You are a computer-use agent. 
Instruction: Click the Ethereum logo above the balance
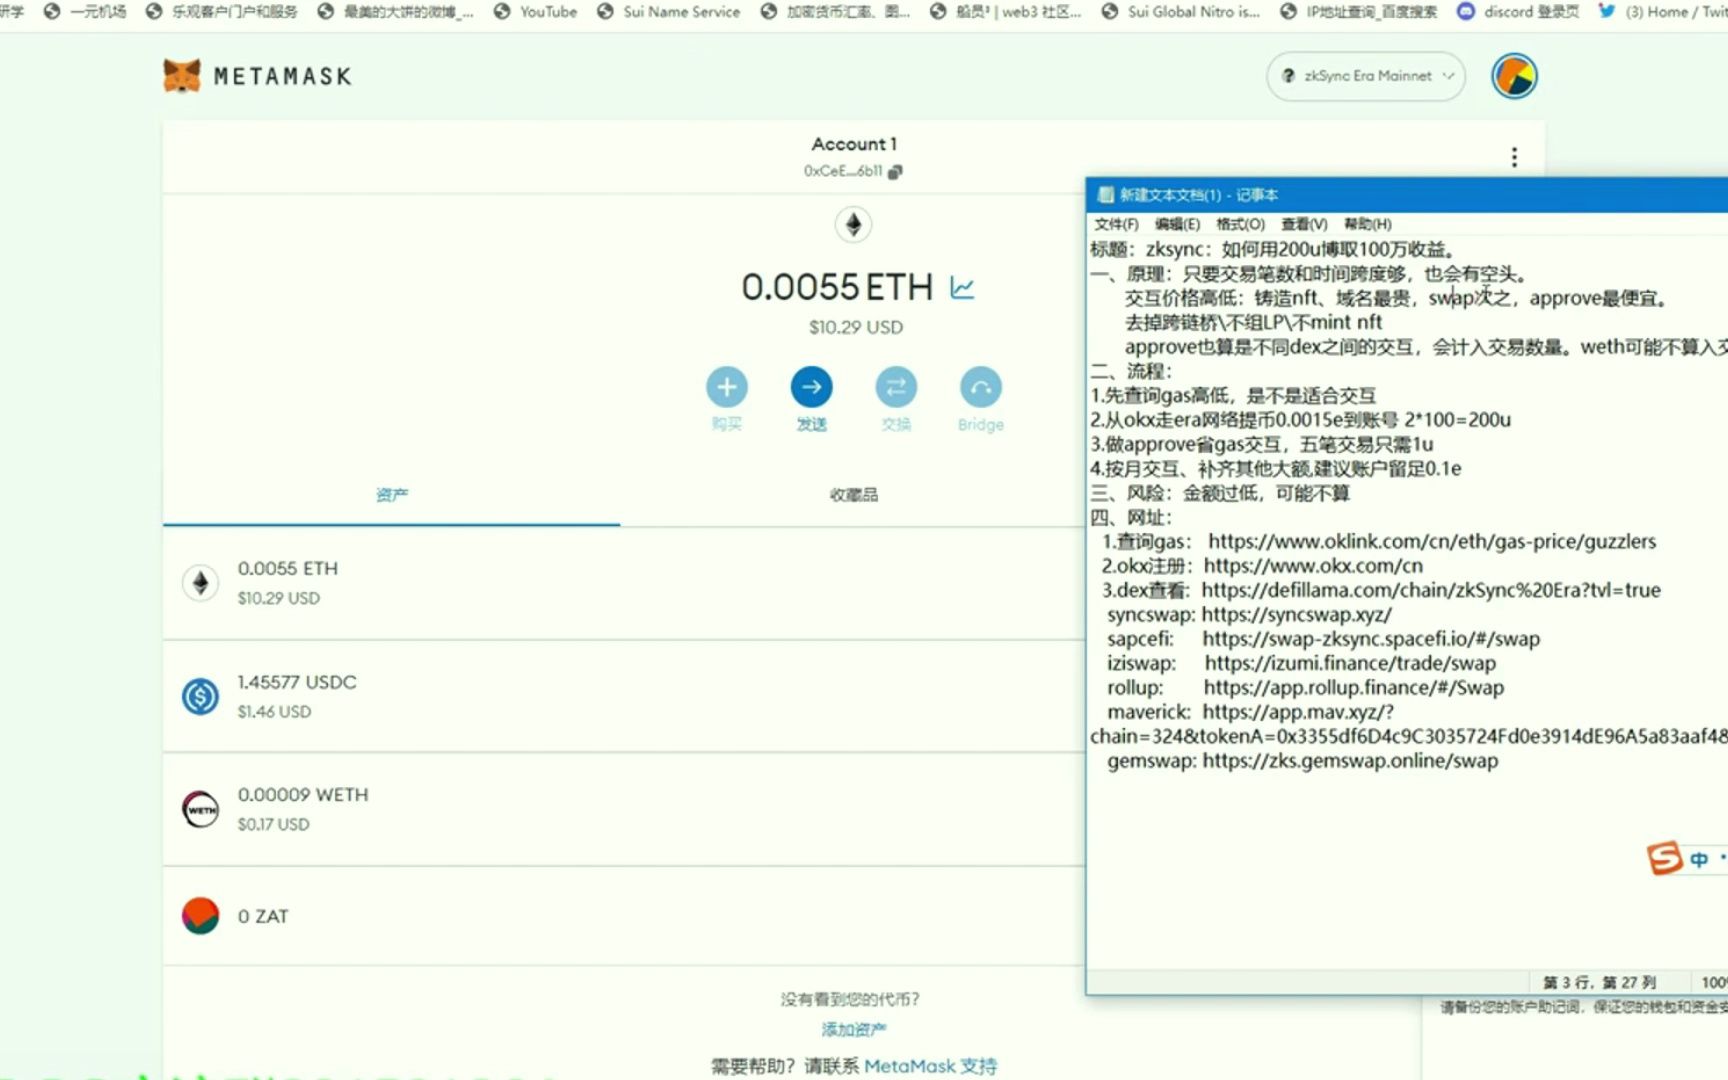pos(853,224)
